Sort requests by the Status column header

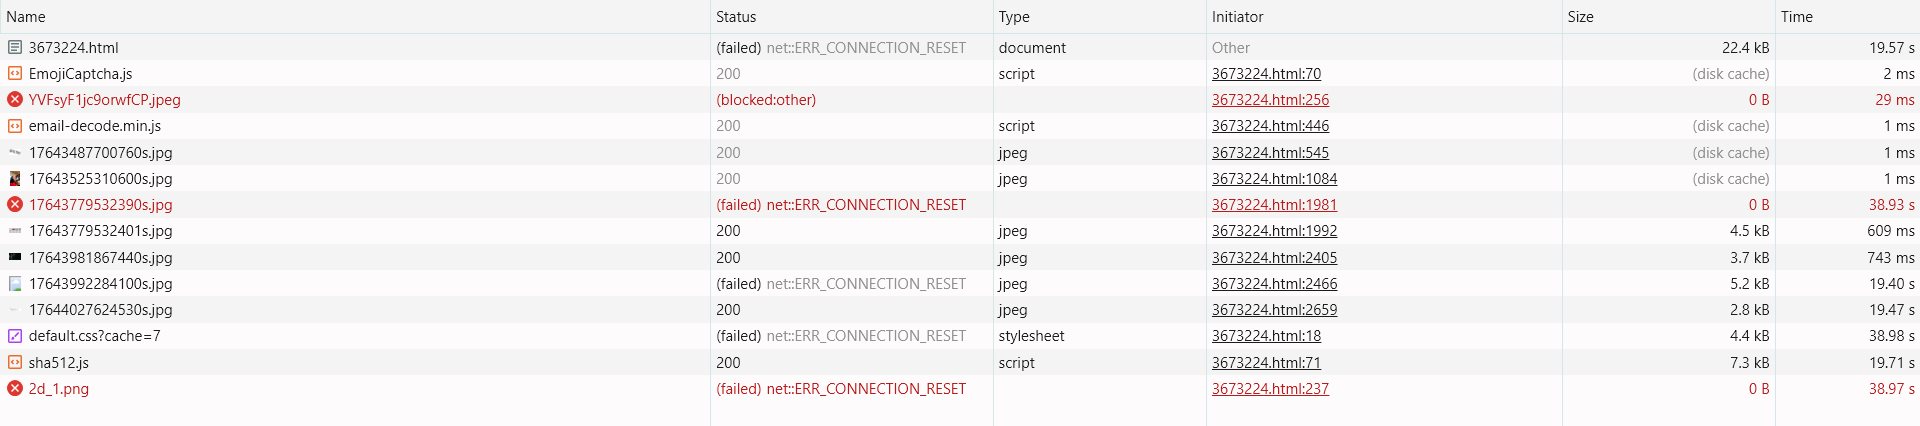(736, 17)
